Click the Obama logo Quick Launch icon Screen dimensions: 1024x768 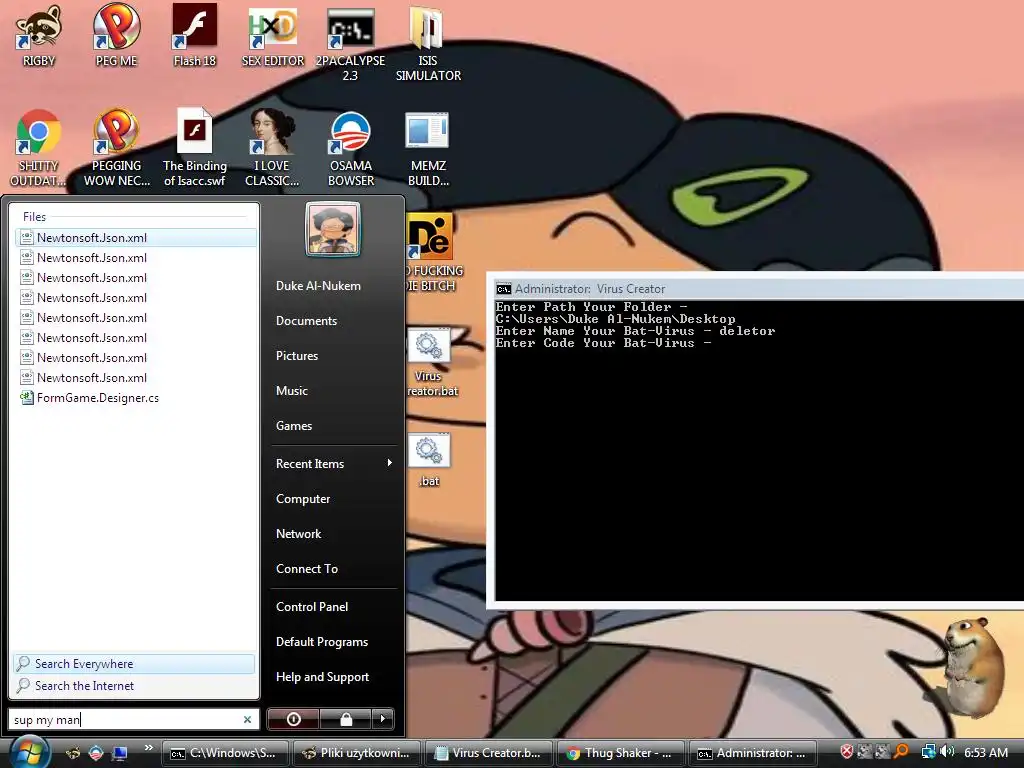click(96, 753)
